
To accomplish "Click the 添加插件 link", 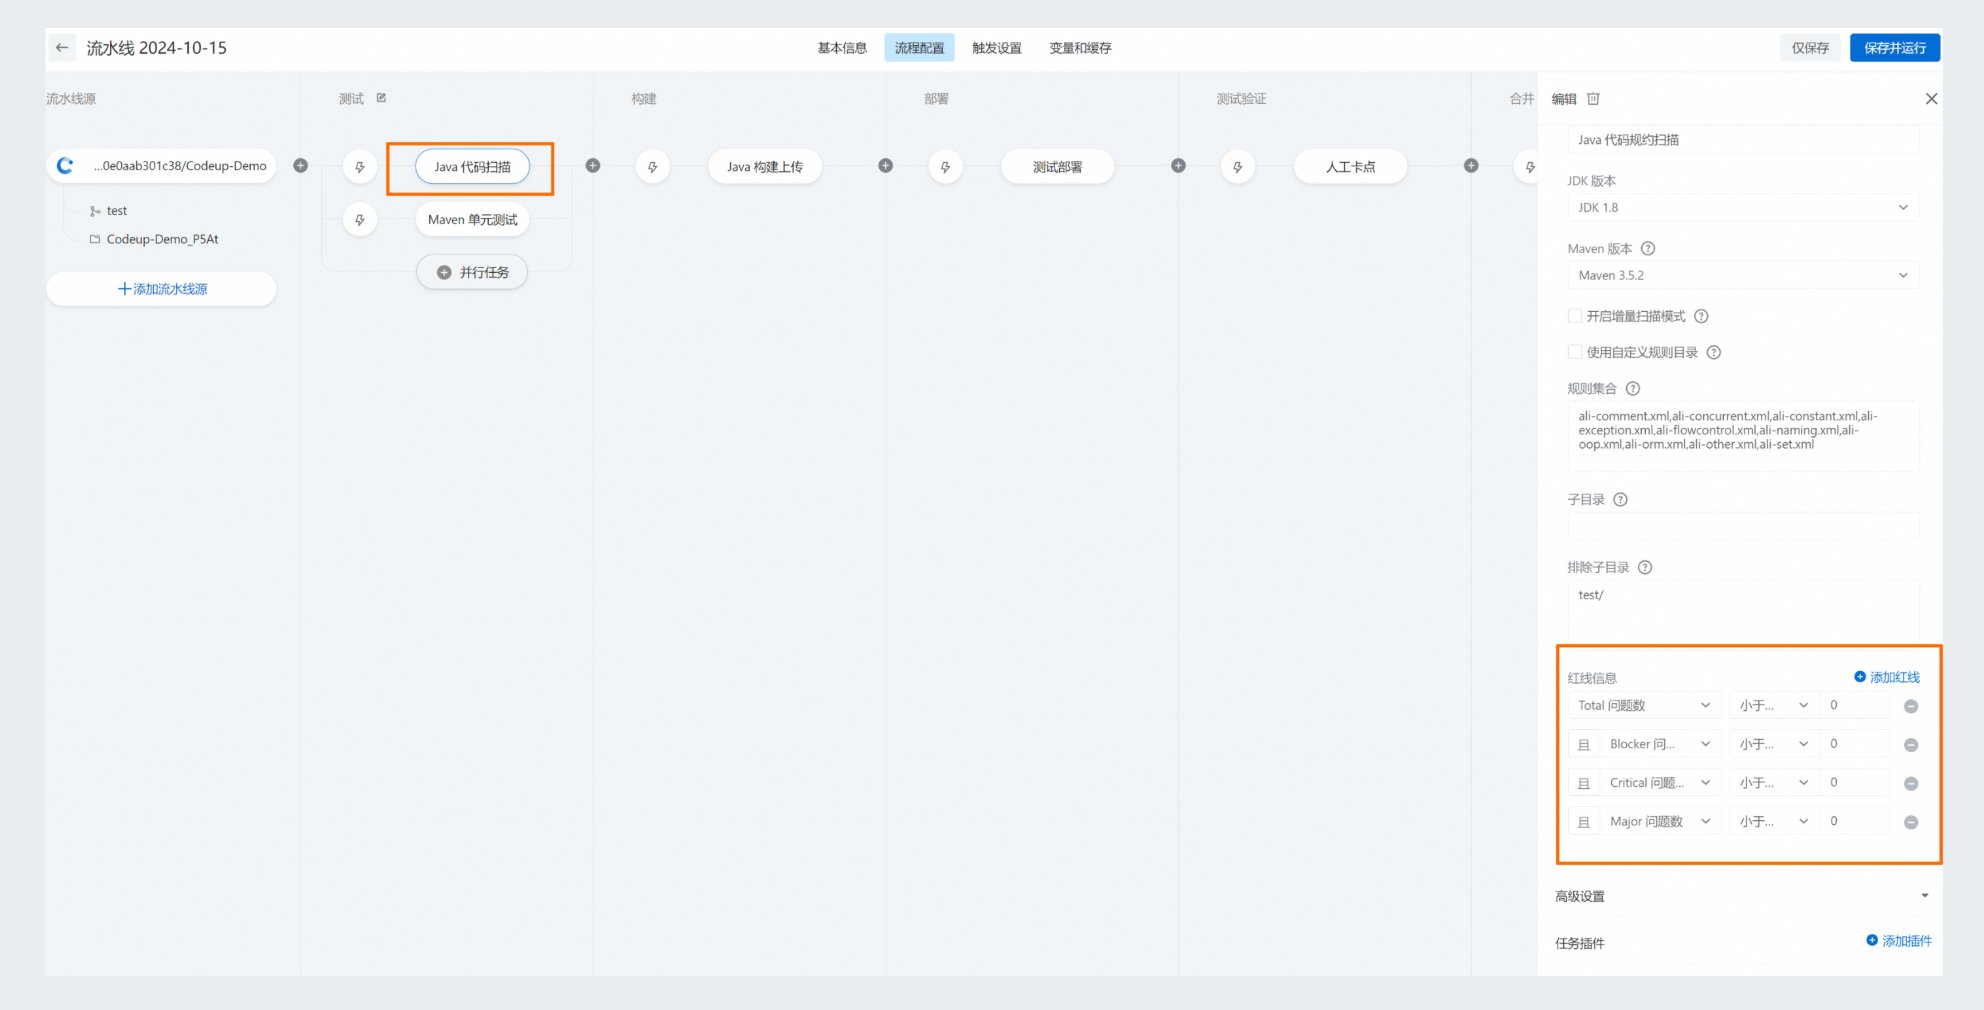I will 1899,941.
